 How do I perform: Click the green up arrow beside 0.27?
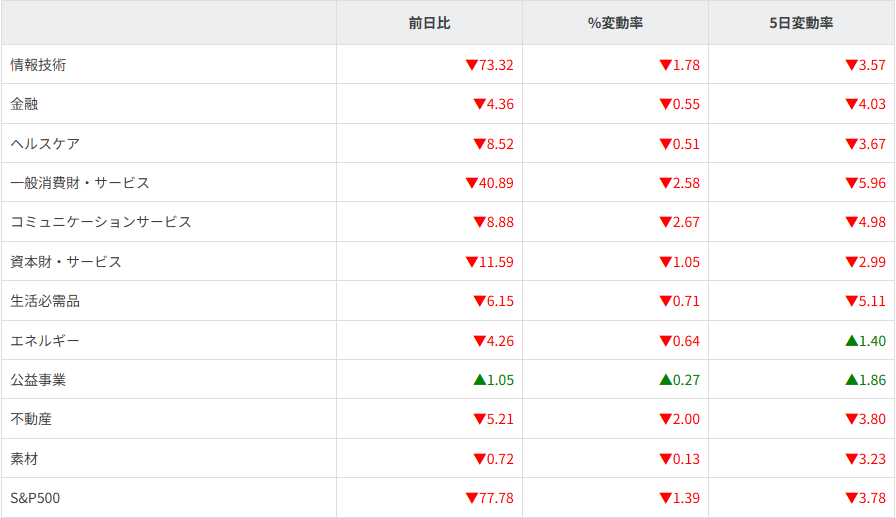coord(666,380)
